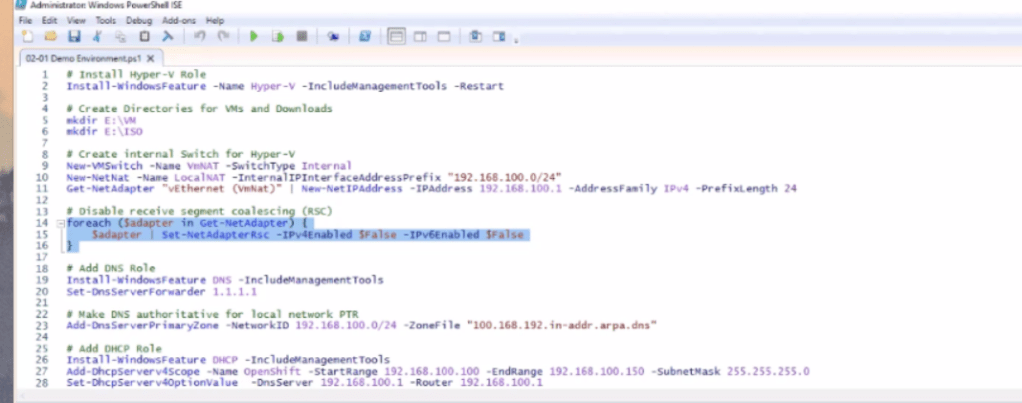This screenshot has width=1022, height=403.
Task: Open the Edit menu
Action: click(50, 21)
